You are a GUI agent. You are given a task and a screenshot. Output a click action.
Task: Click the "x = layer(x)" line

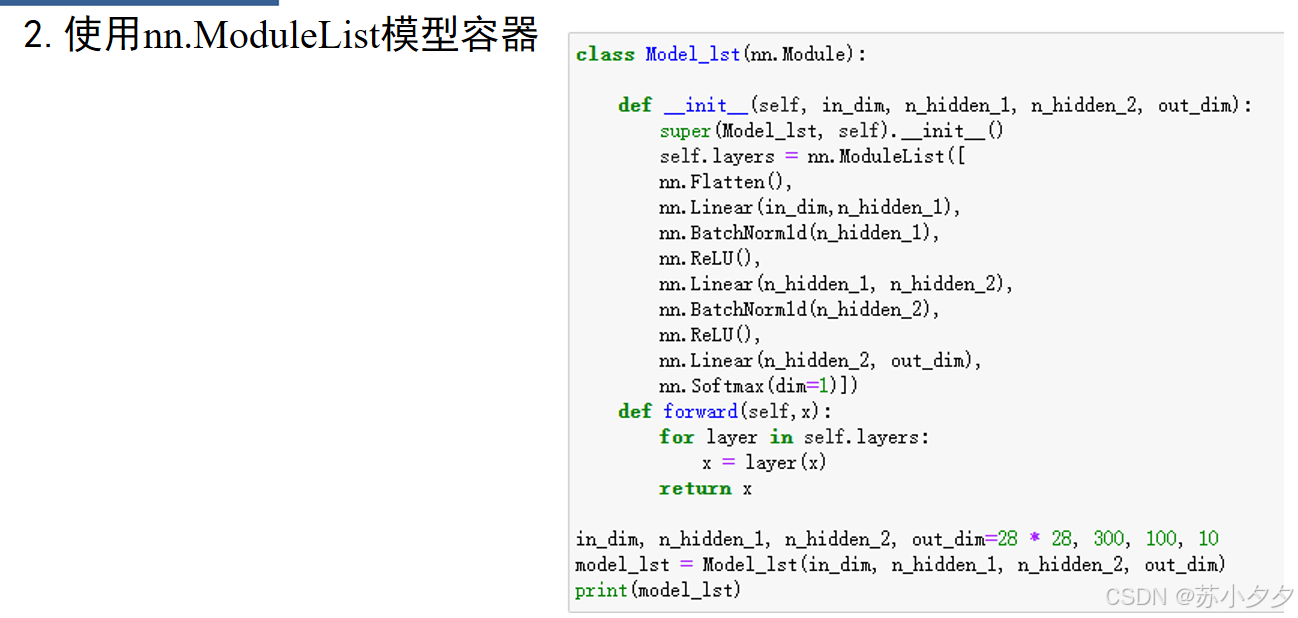click(764, 463)
